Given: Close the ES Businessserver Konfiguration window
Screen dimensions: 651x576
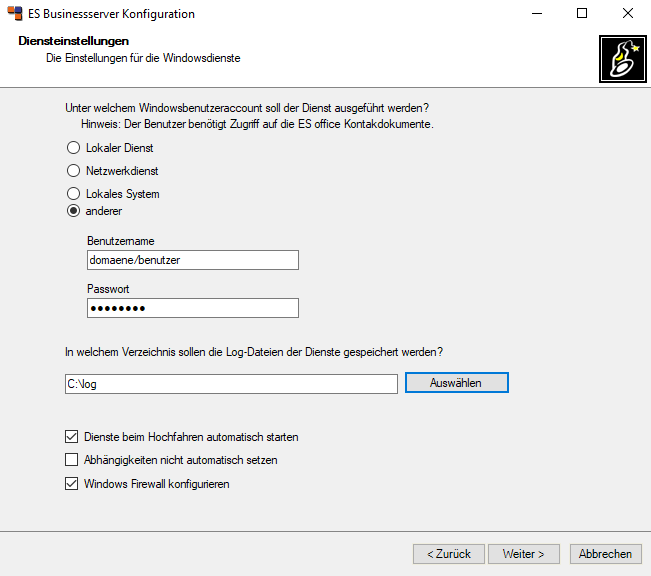Looking at the screenshot, I should pos(627,14).
